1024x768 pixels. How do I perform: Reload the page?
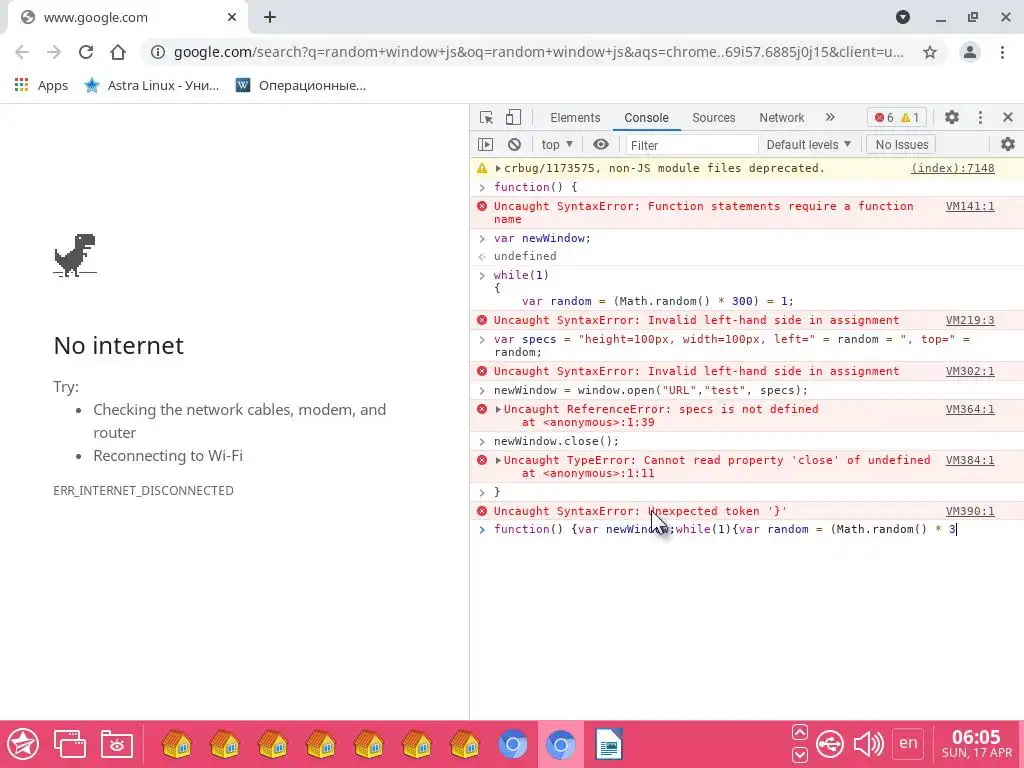pos(86,52)
